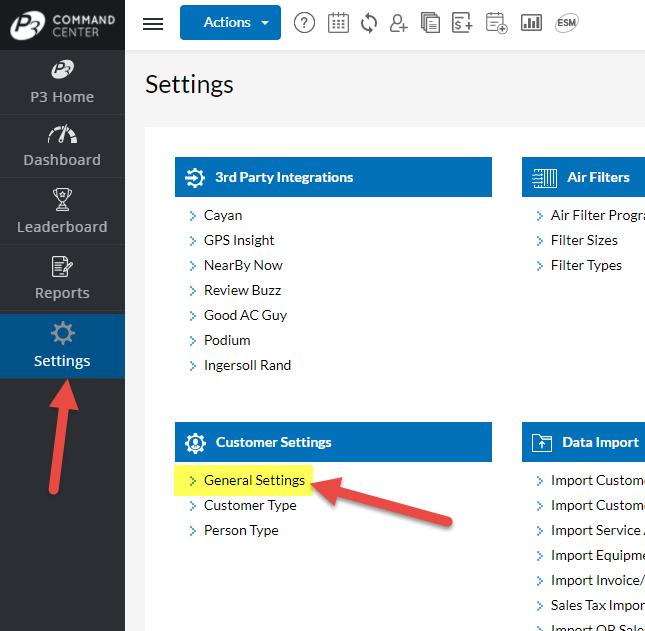Screen dimensions: 645x631
Task: Click the Data Import folder-upload icon
Action: [542, 443]
